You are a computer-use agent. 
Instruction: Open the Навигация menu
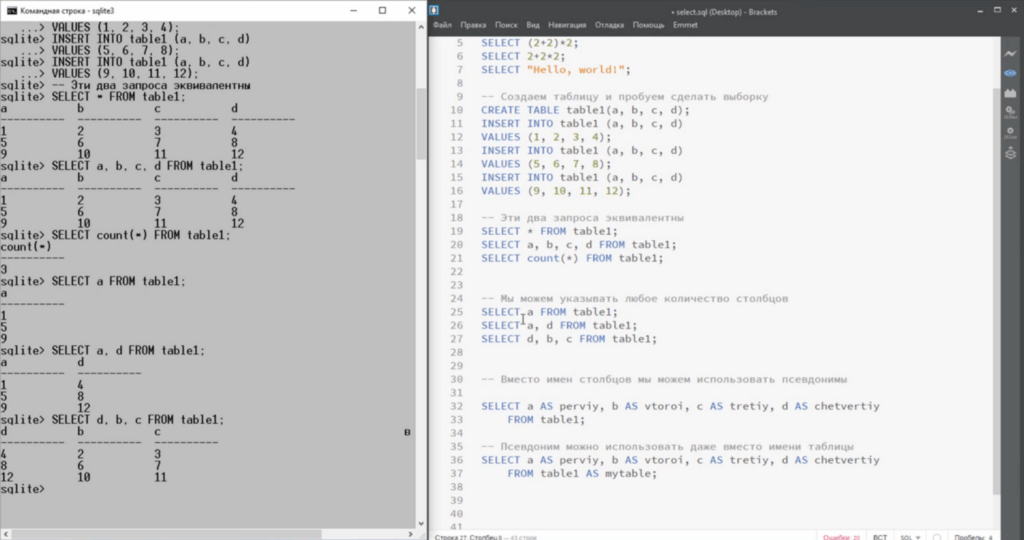point(567,25)
